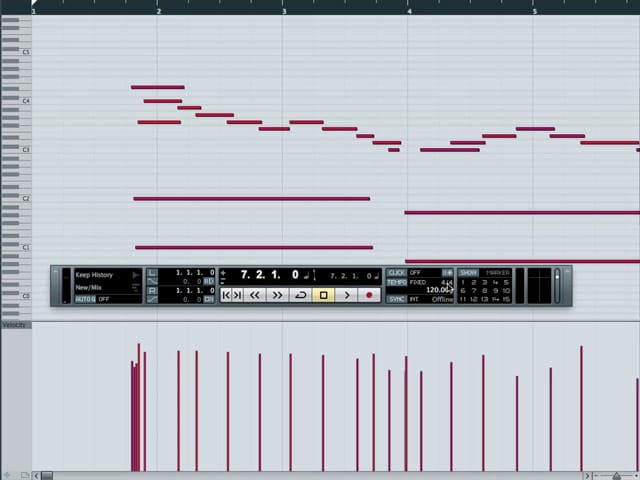
Task: Click the horizontal scrollbar thumb
Action: [x=47, y=476]
